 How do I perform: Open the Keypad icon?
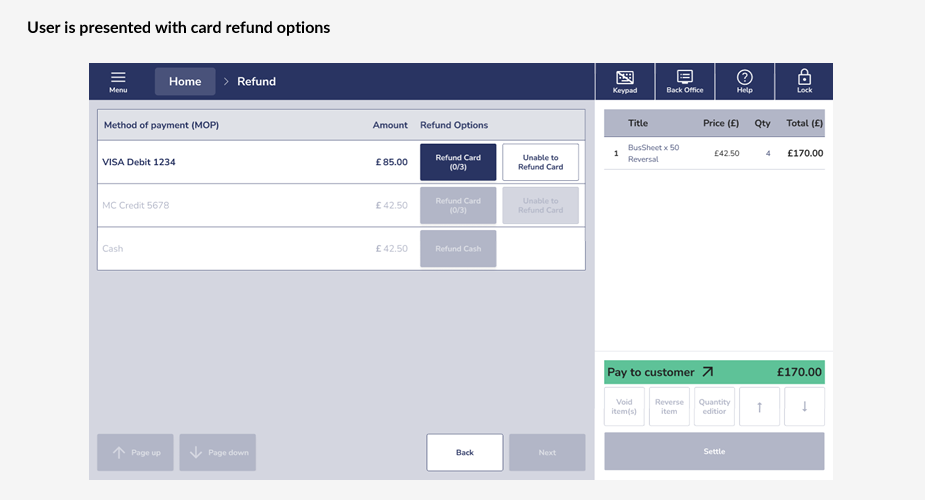625,81
